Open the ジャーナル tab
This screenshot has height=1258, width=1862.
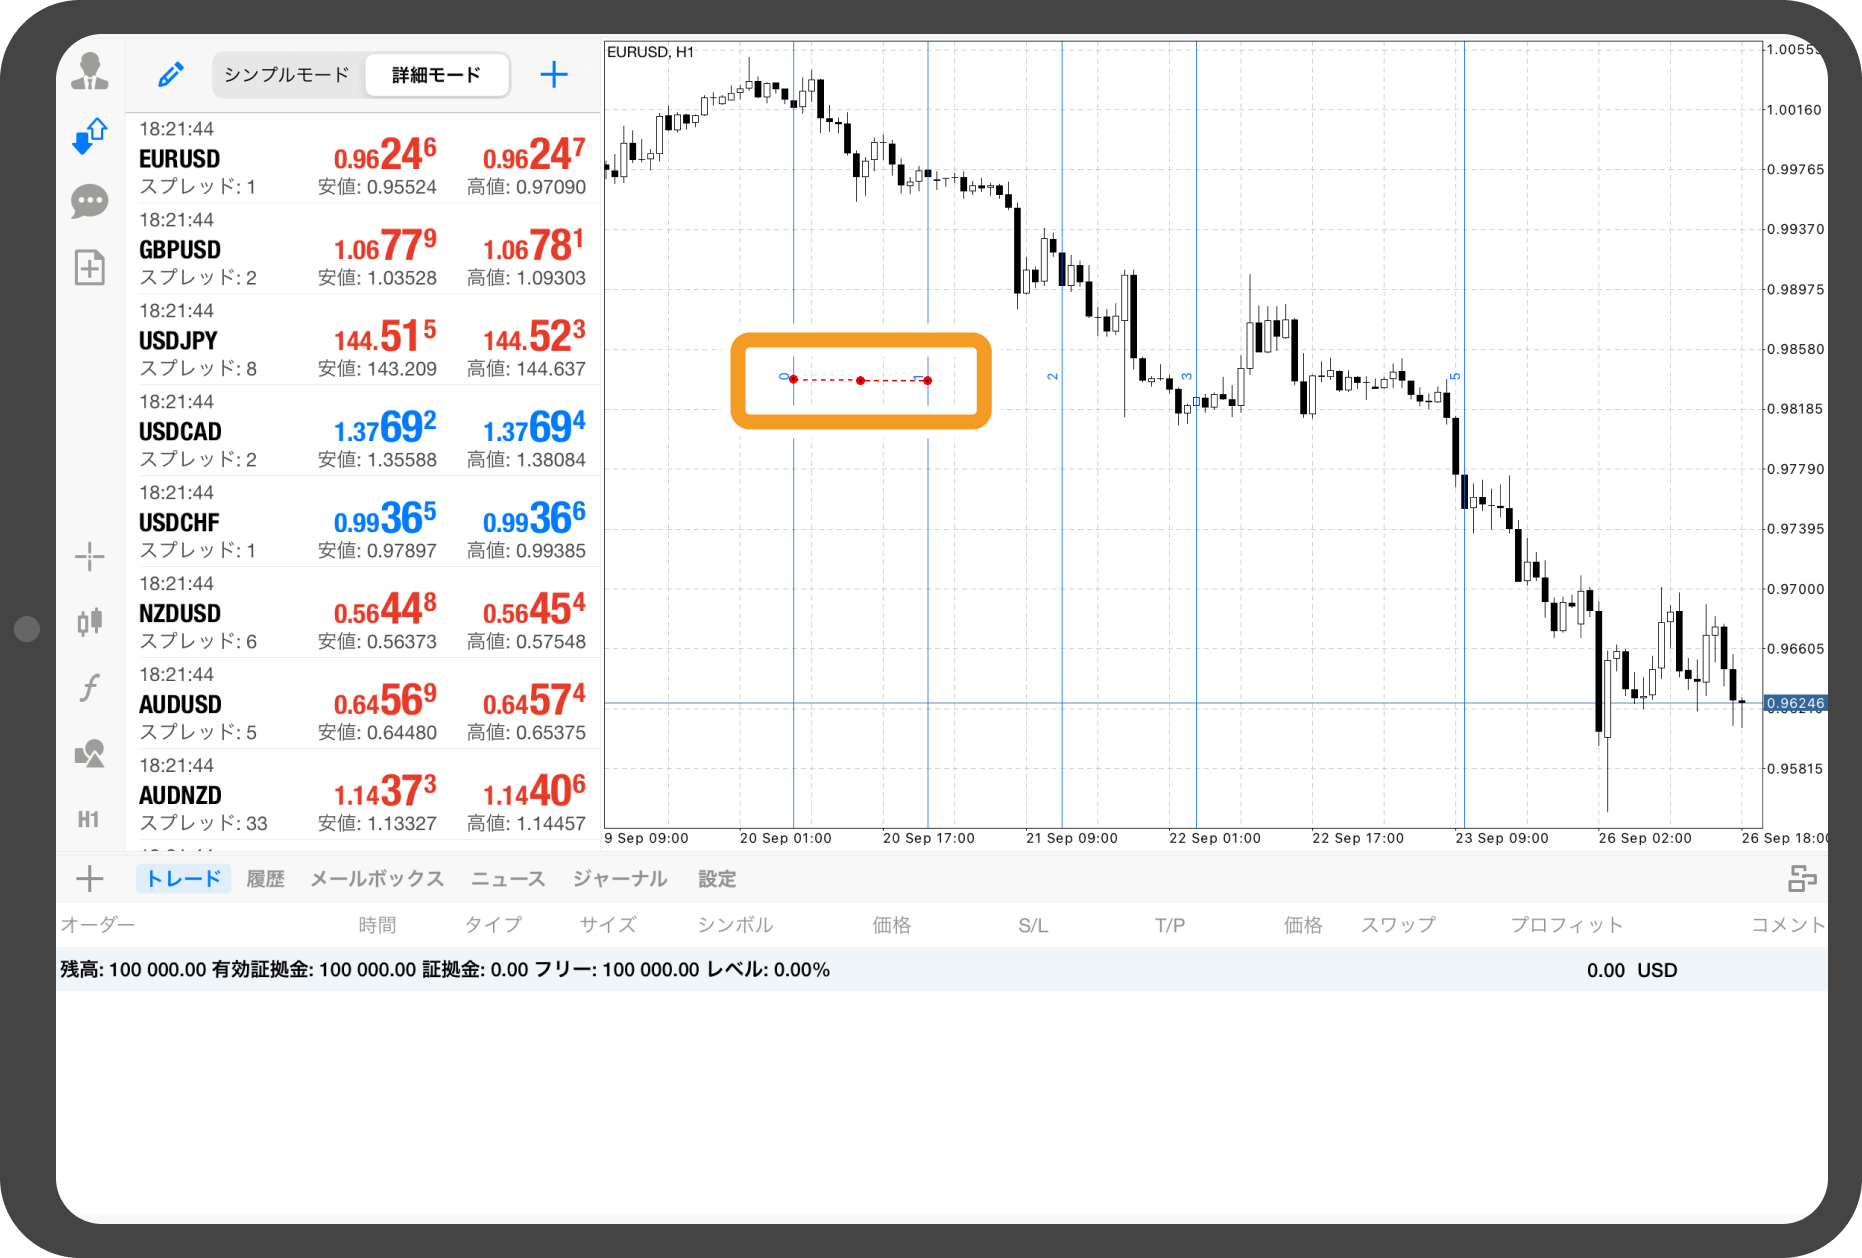point(620,879)
